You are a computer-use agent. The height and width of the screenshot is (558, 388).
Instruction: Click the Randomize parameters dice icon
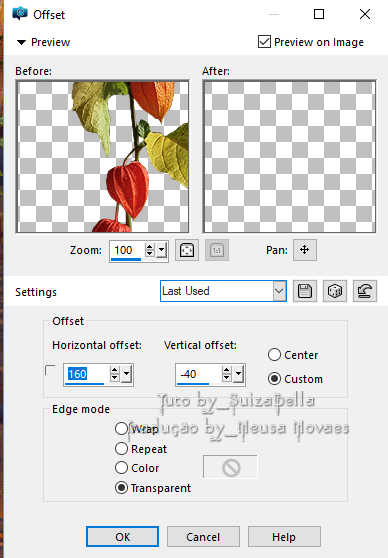click(335, 291)
